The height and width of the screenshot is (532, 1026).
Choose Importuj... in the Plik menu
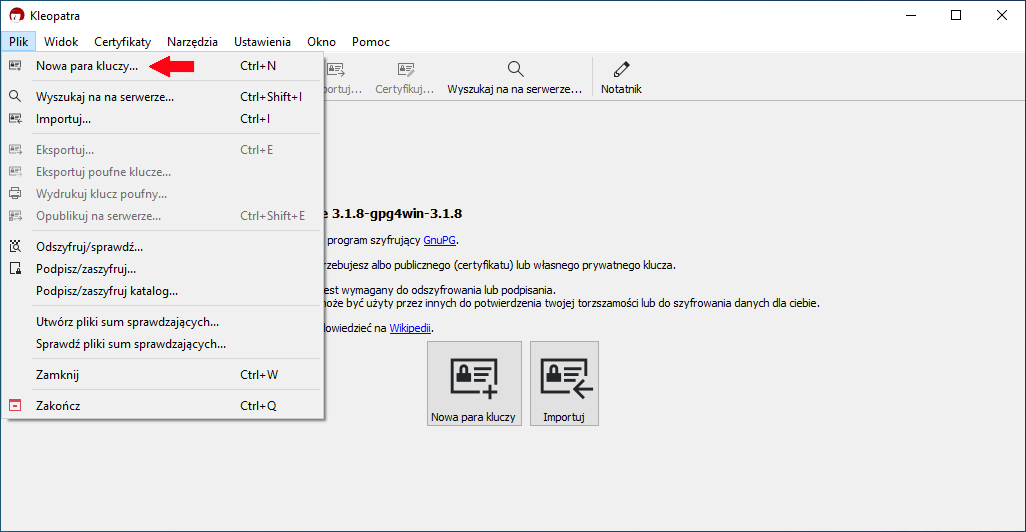pyautogui.click(x=163, y=119)
